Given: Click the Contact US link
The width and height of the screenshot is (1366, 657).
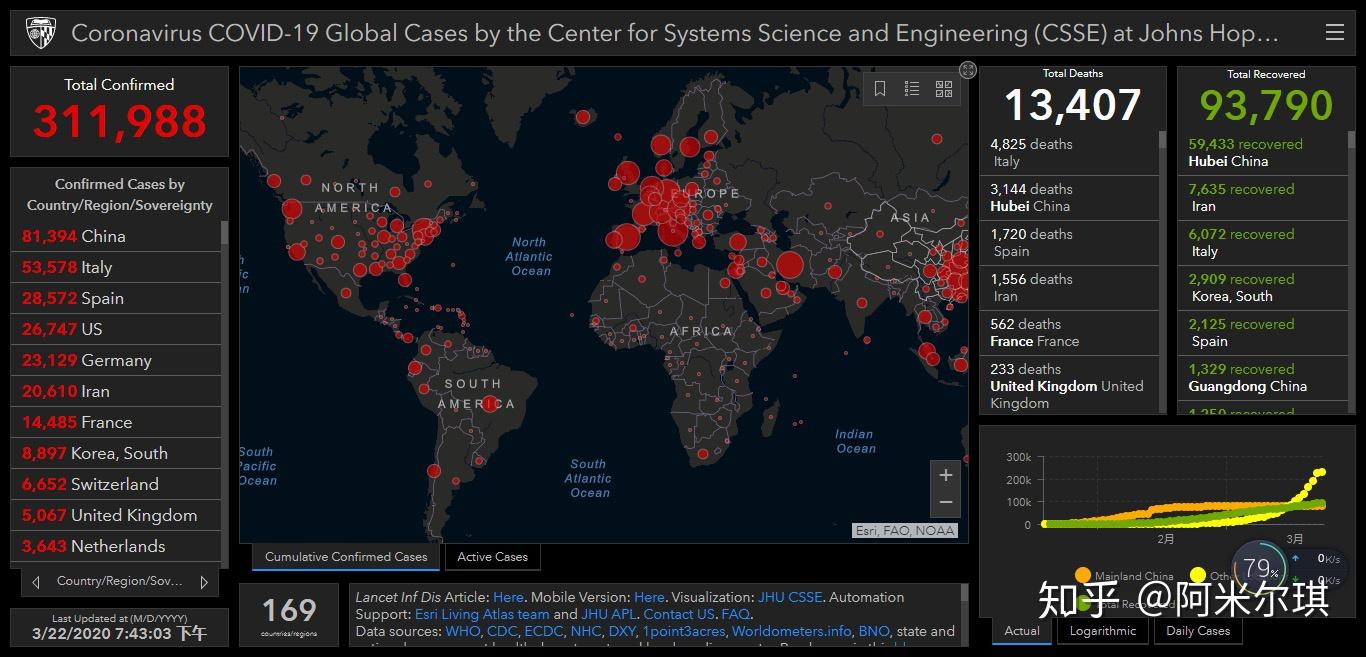Looking at the screenshot, I should tap(679, 614).
